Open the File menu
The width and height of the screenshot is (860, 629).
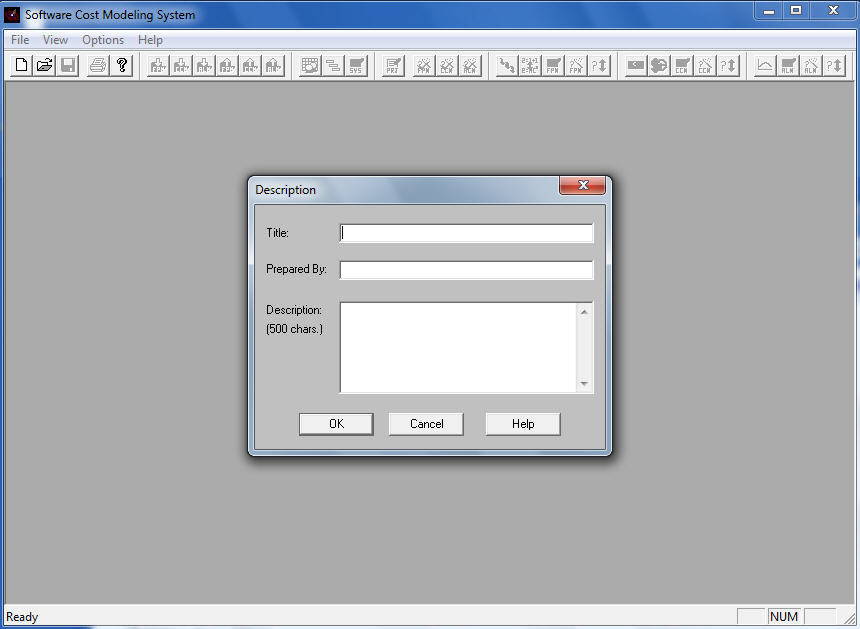[x=19, y=40]
